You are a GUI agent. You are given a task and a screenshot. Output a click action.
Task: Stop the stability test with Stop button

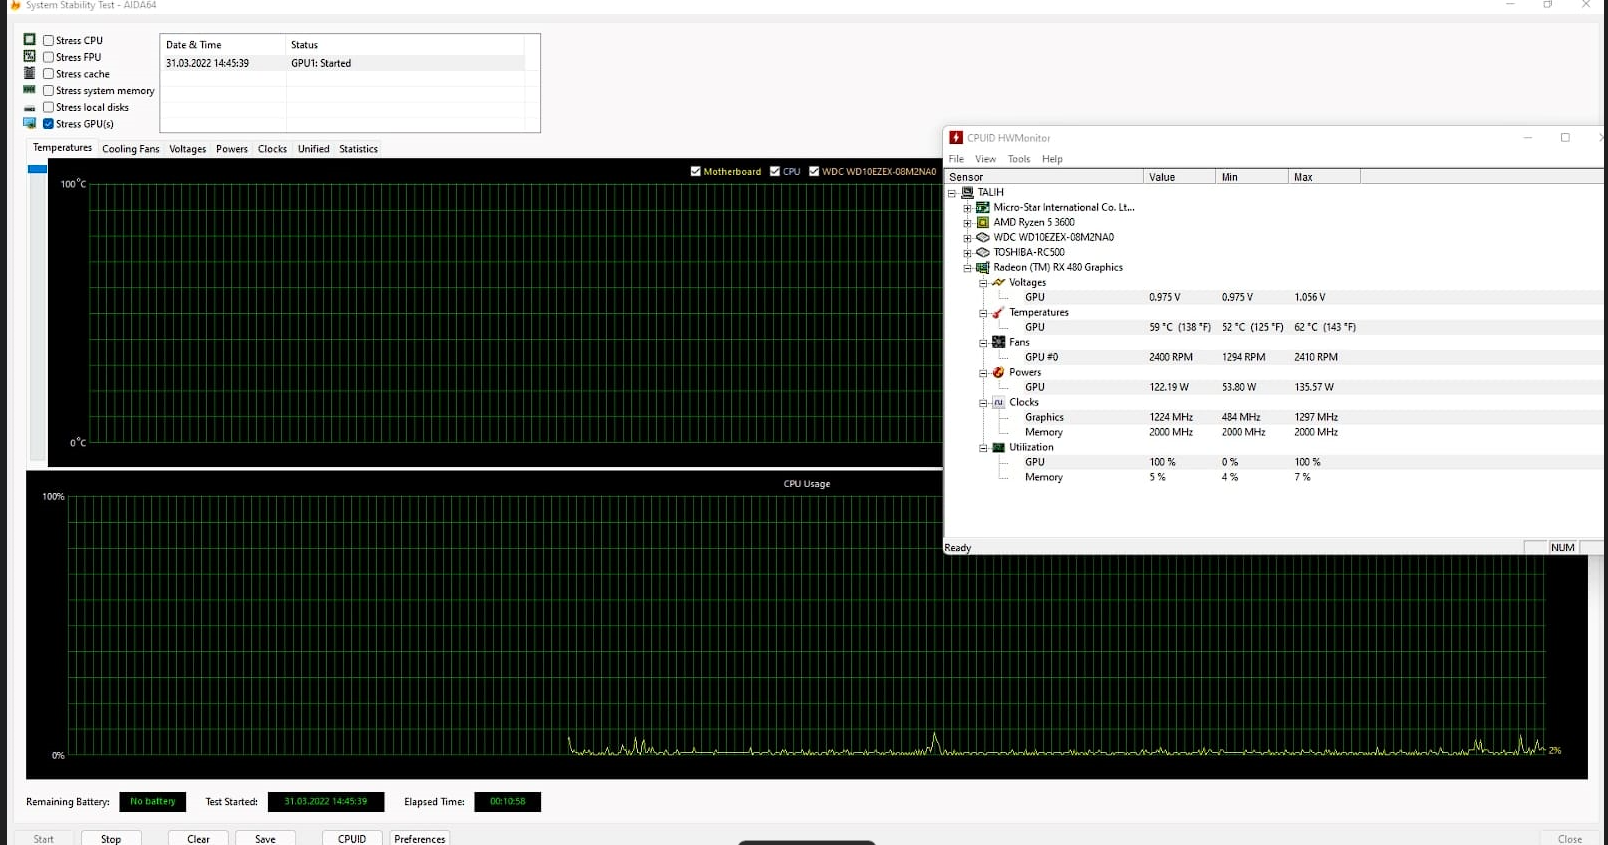(x=111, y=838)
